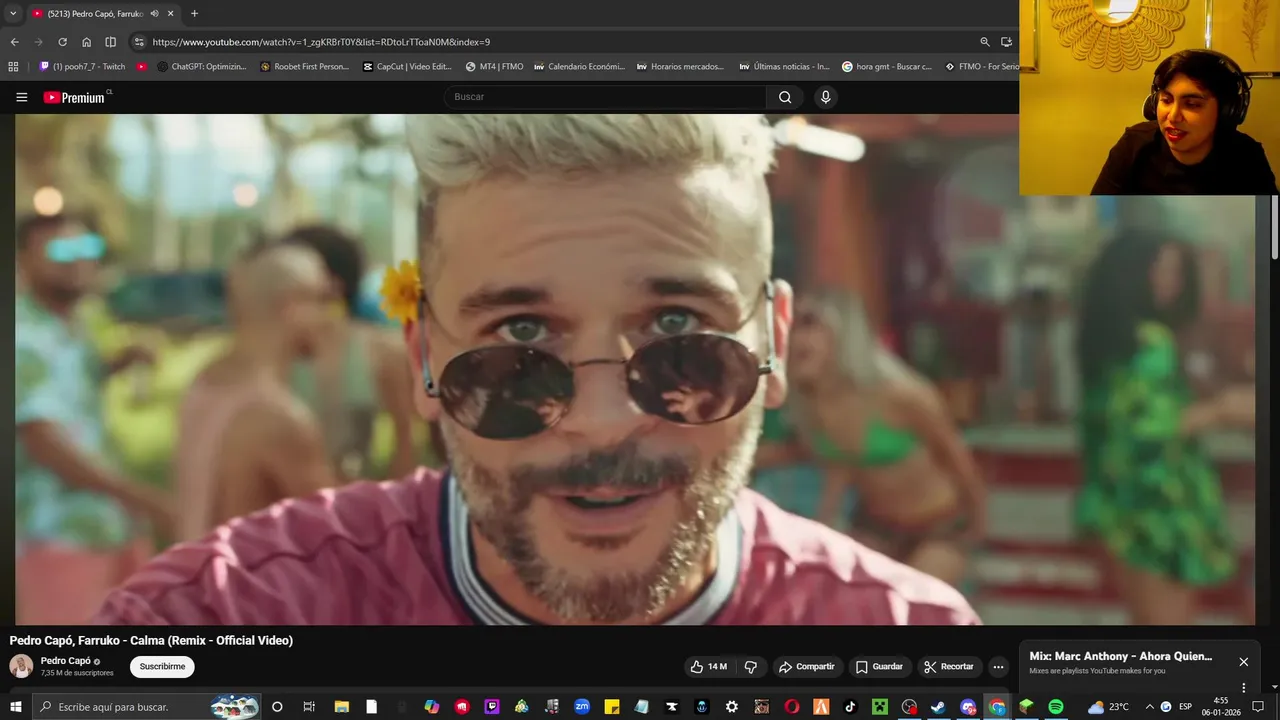
Task: Reload the current page
Action: pos(62,42)
